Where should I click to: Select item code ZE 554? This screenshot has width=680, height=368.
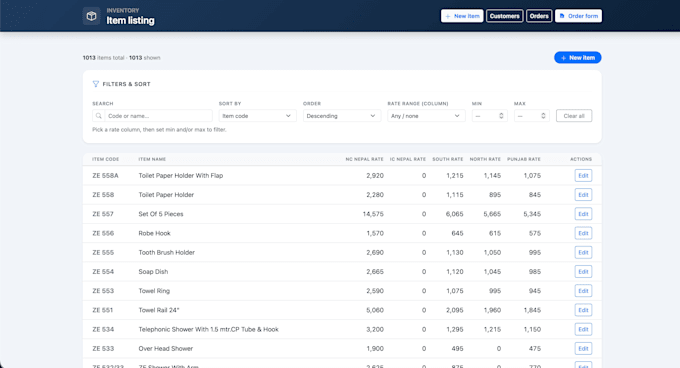pyautogui.click(x=103, y=272)
